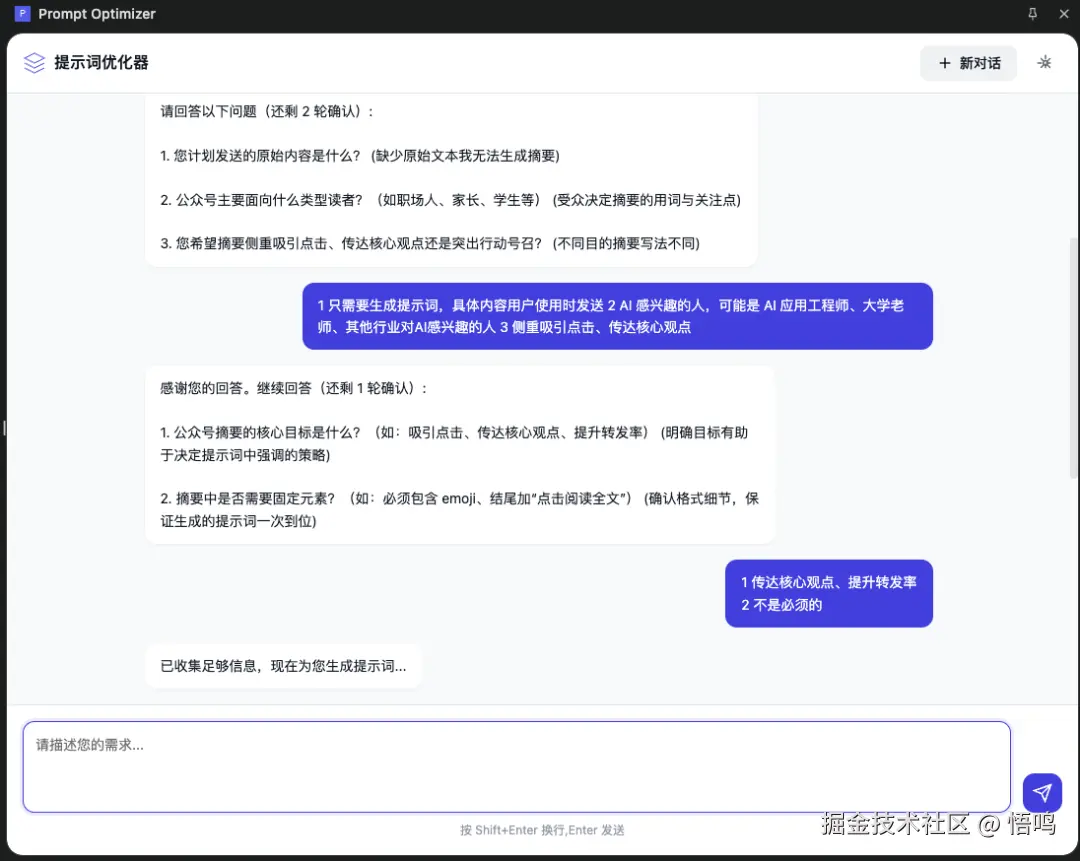
Task: Click the sun theme icon in the header
Action: [1044, 62]
